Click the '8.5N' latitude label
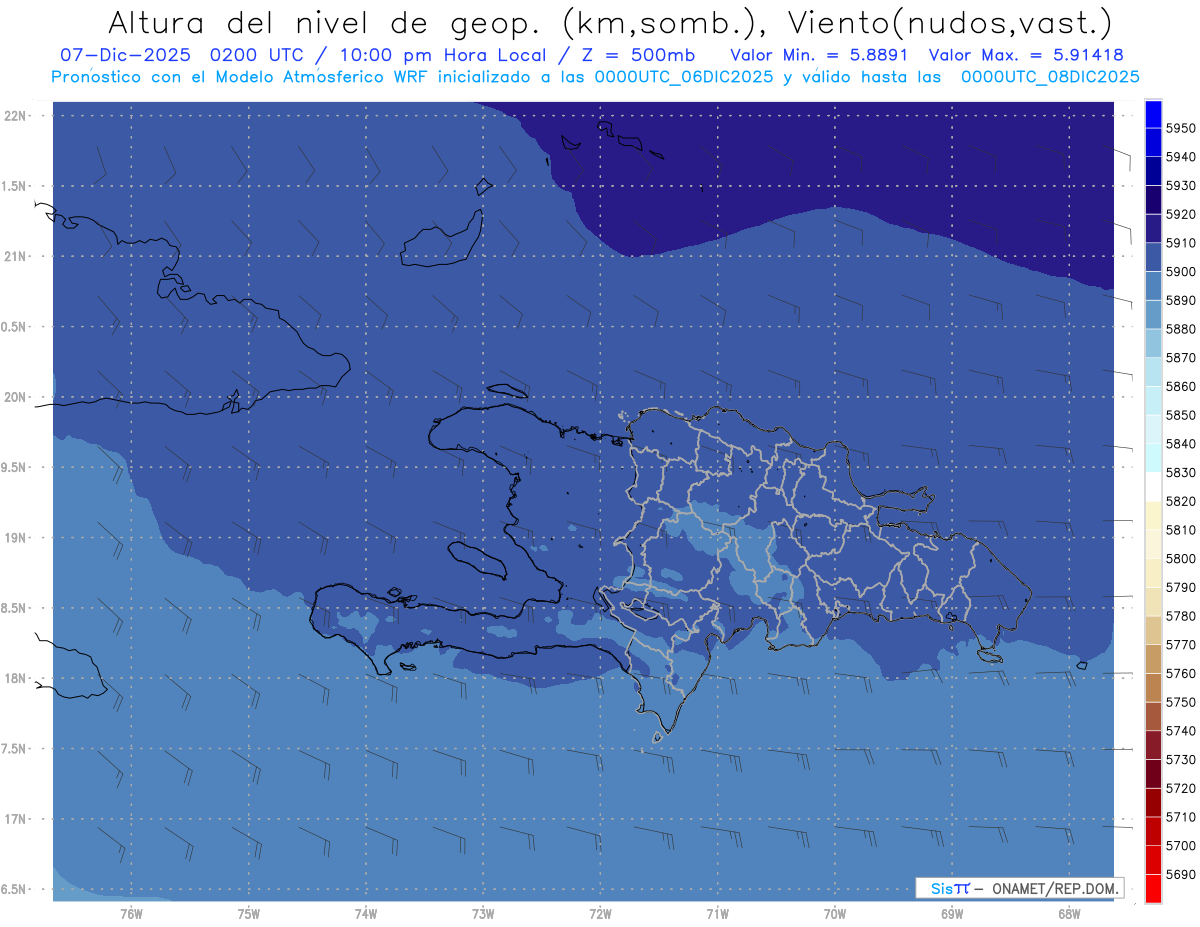Image resolution: width=1200 pixels, height=927 pixels. point(15,608)
